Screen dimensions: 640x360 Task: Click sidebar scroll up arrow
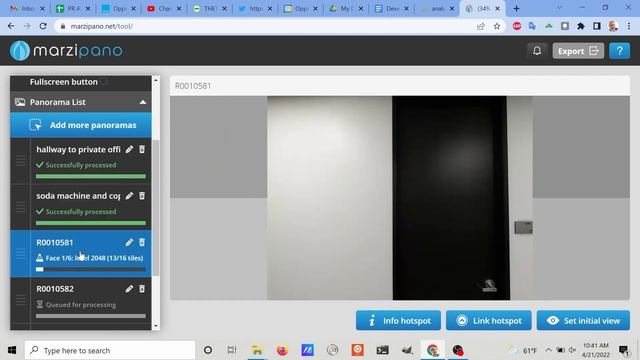click(x=156, y=80)
